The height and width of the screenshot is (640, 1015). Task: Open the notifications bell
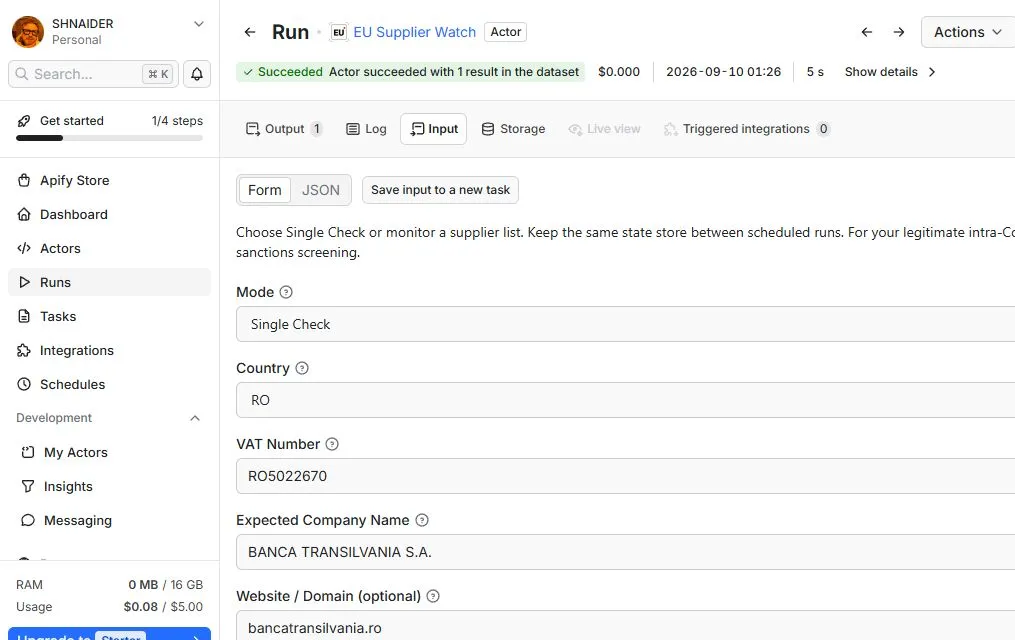click(197, 74)
